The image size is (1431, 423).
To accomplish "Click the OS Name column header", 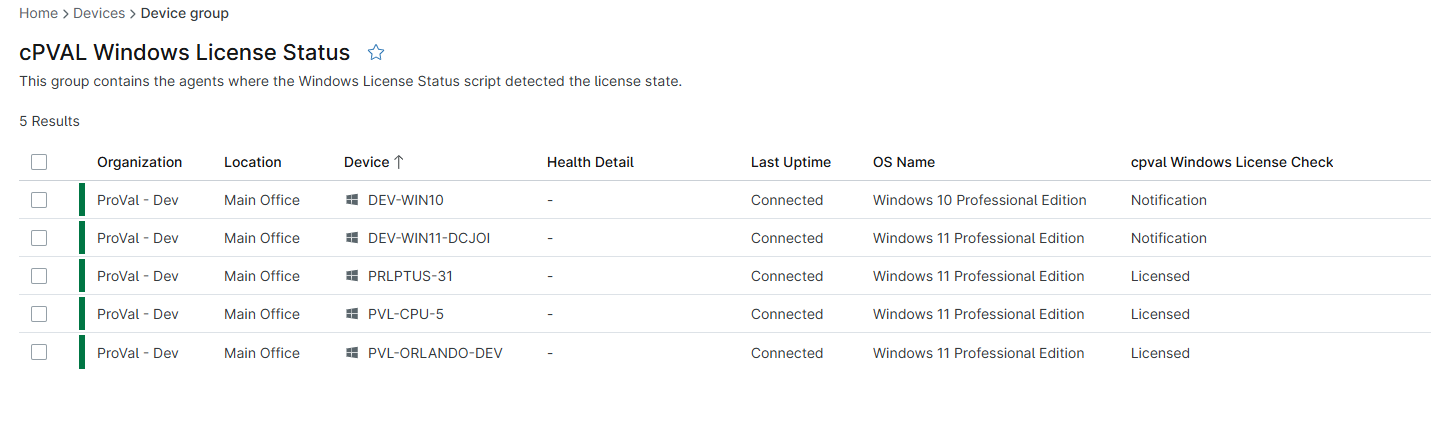I will [904, 162].
